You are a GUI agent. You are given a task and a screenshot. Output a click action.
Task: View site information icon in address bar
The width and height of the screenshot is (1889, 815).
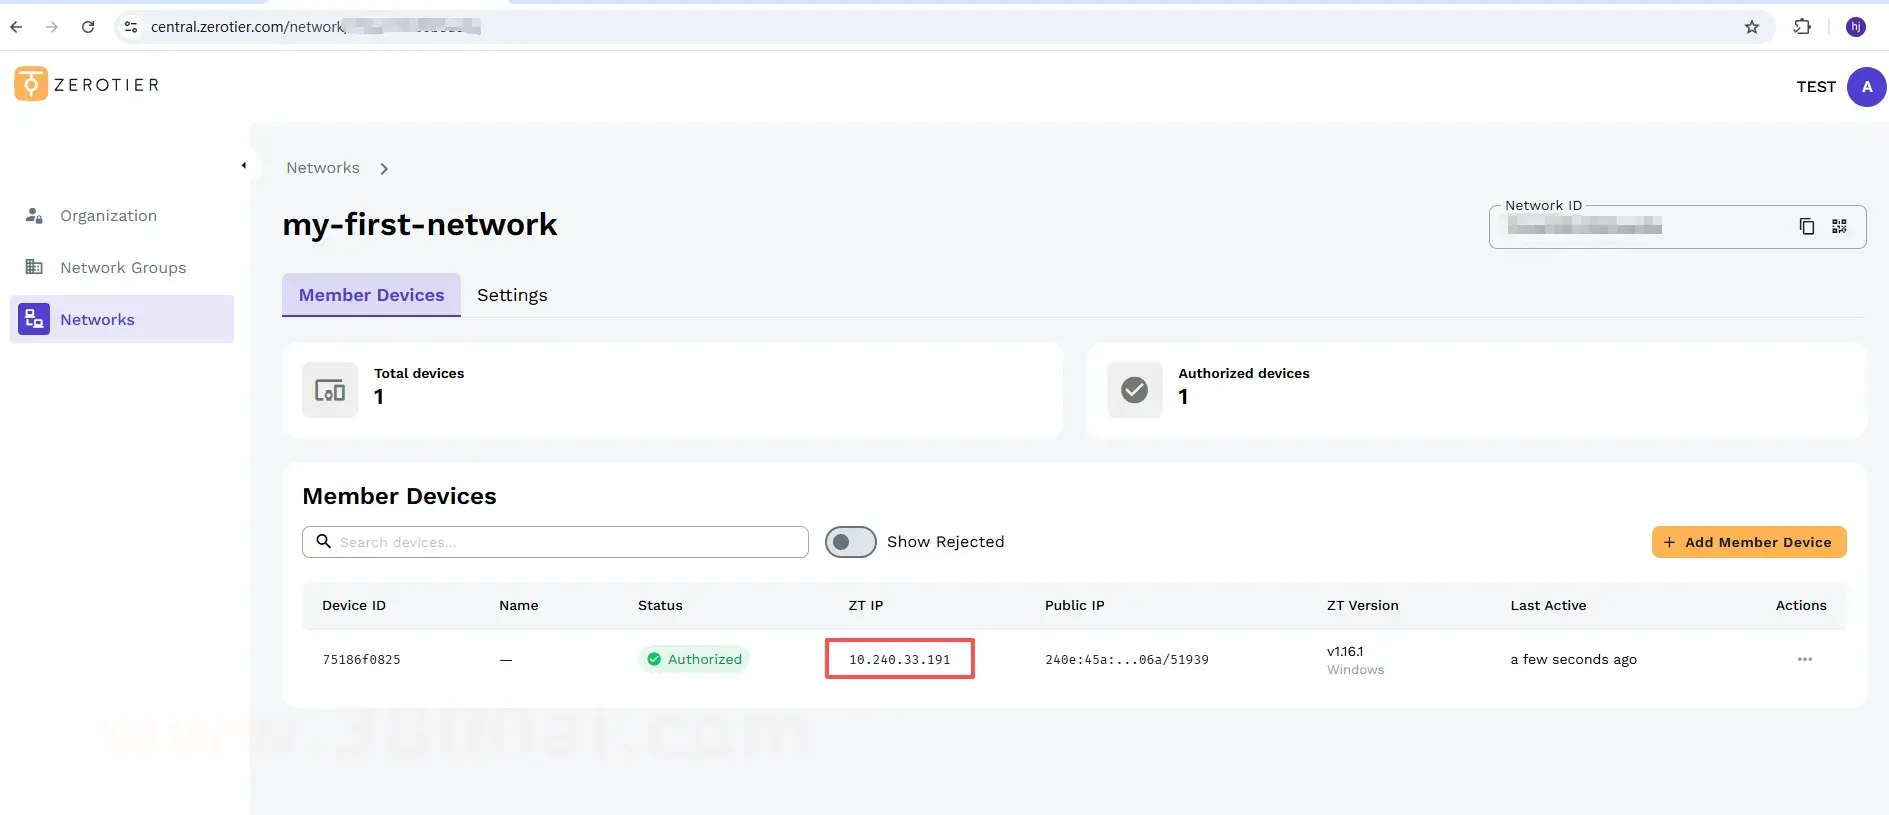[x=131, y=27]
